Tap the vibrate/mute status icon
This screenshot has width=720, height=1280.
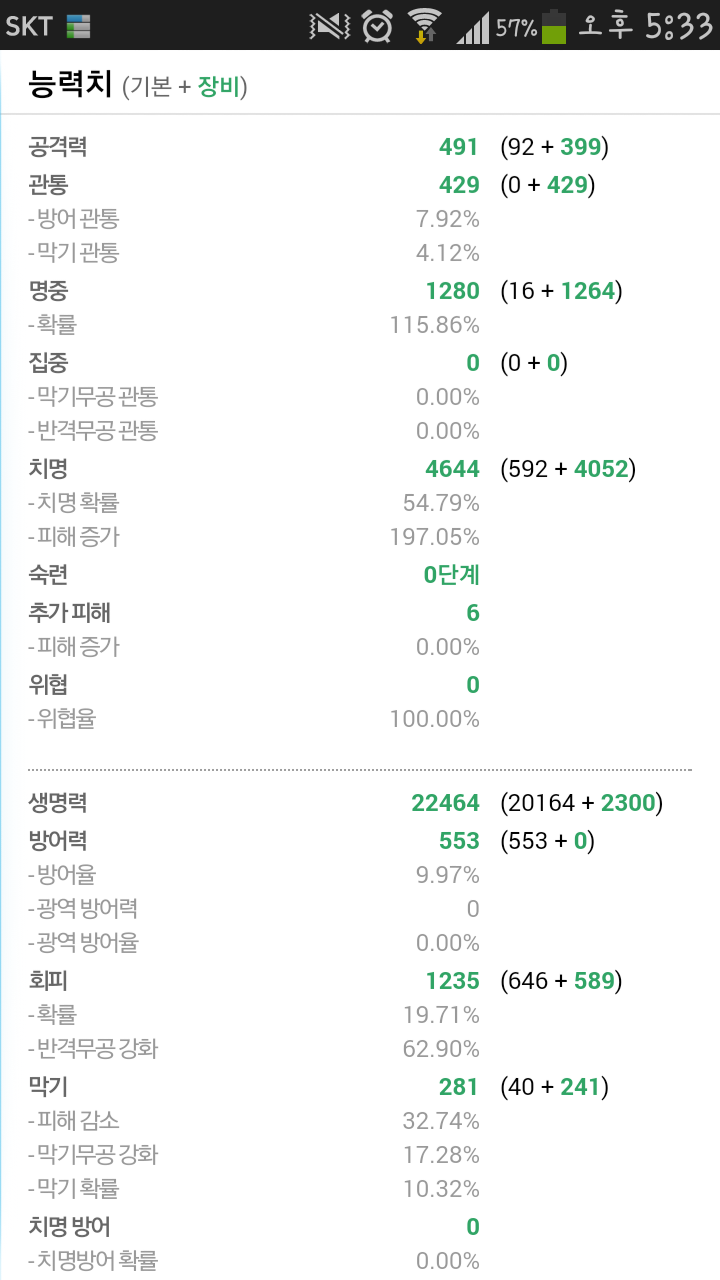click(x=329, y=26)
